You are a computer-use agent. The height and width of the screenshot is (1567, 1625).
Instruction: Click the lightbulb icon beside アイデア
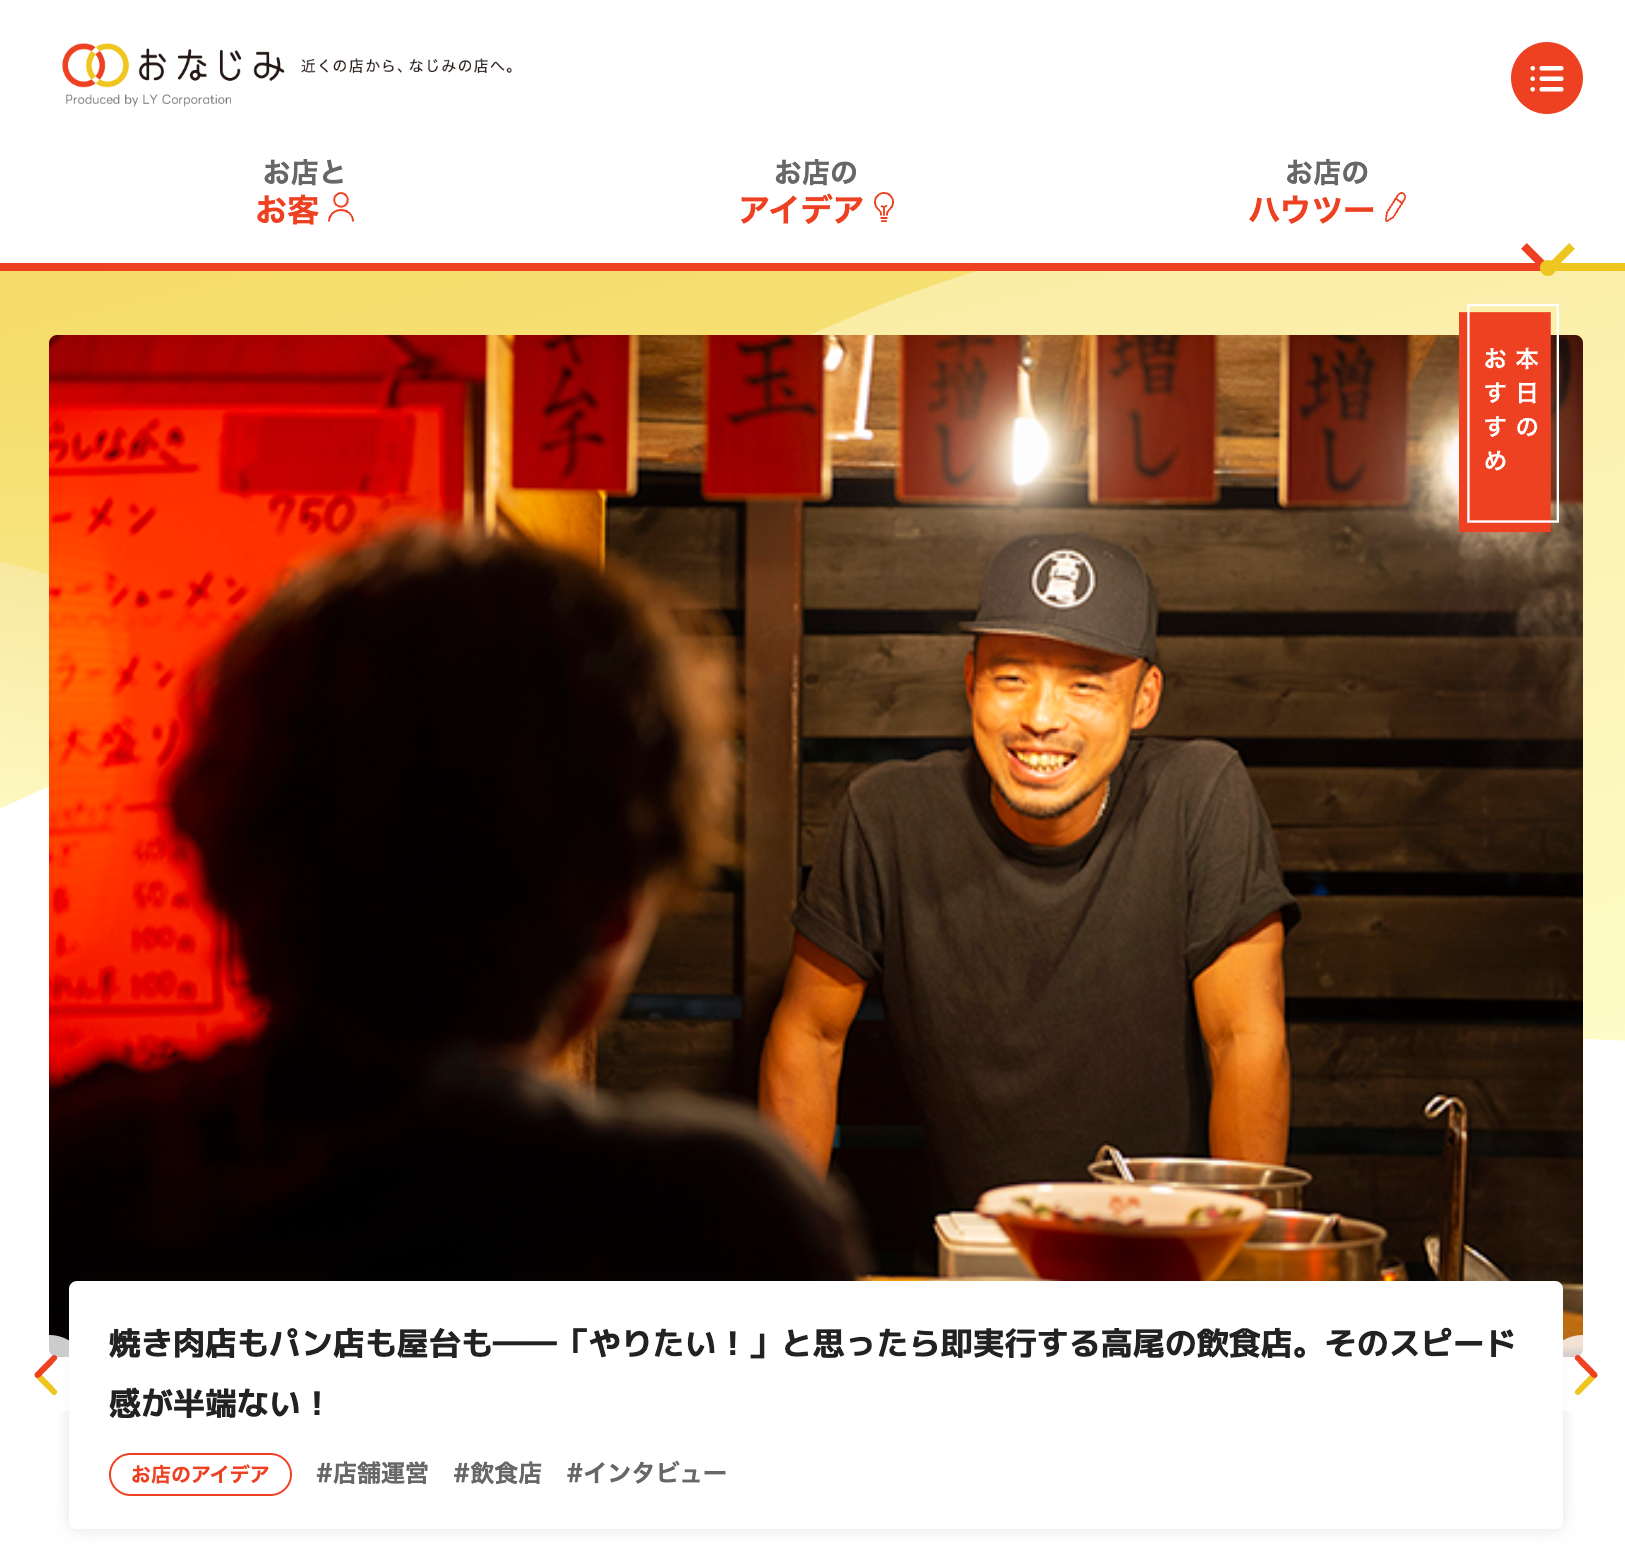tap(884, 208)
